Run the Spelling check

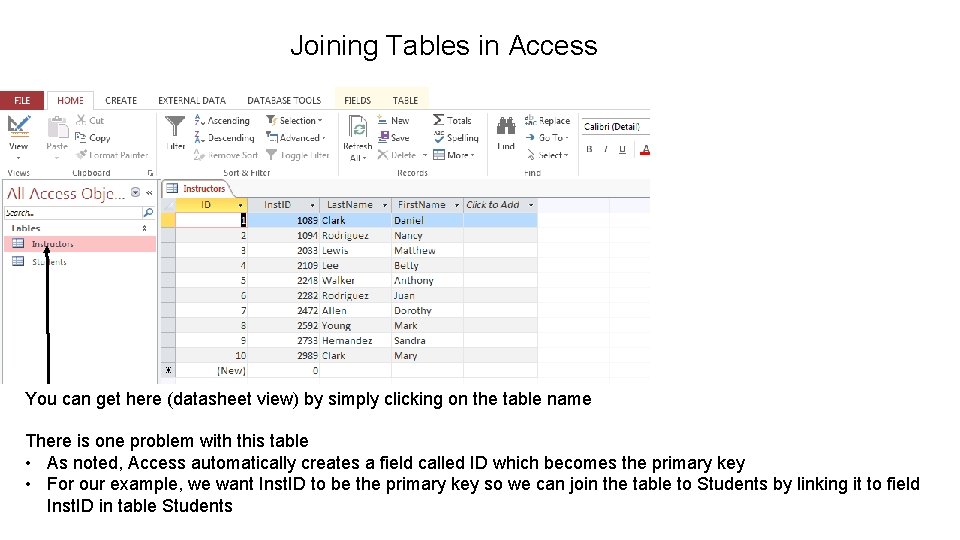pos(456,138)
